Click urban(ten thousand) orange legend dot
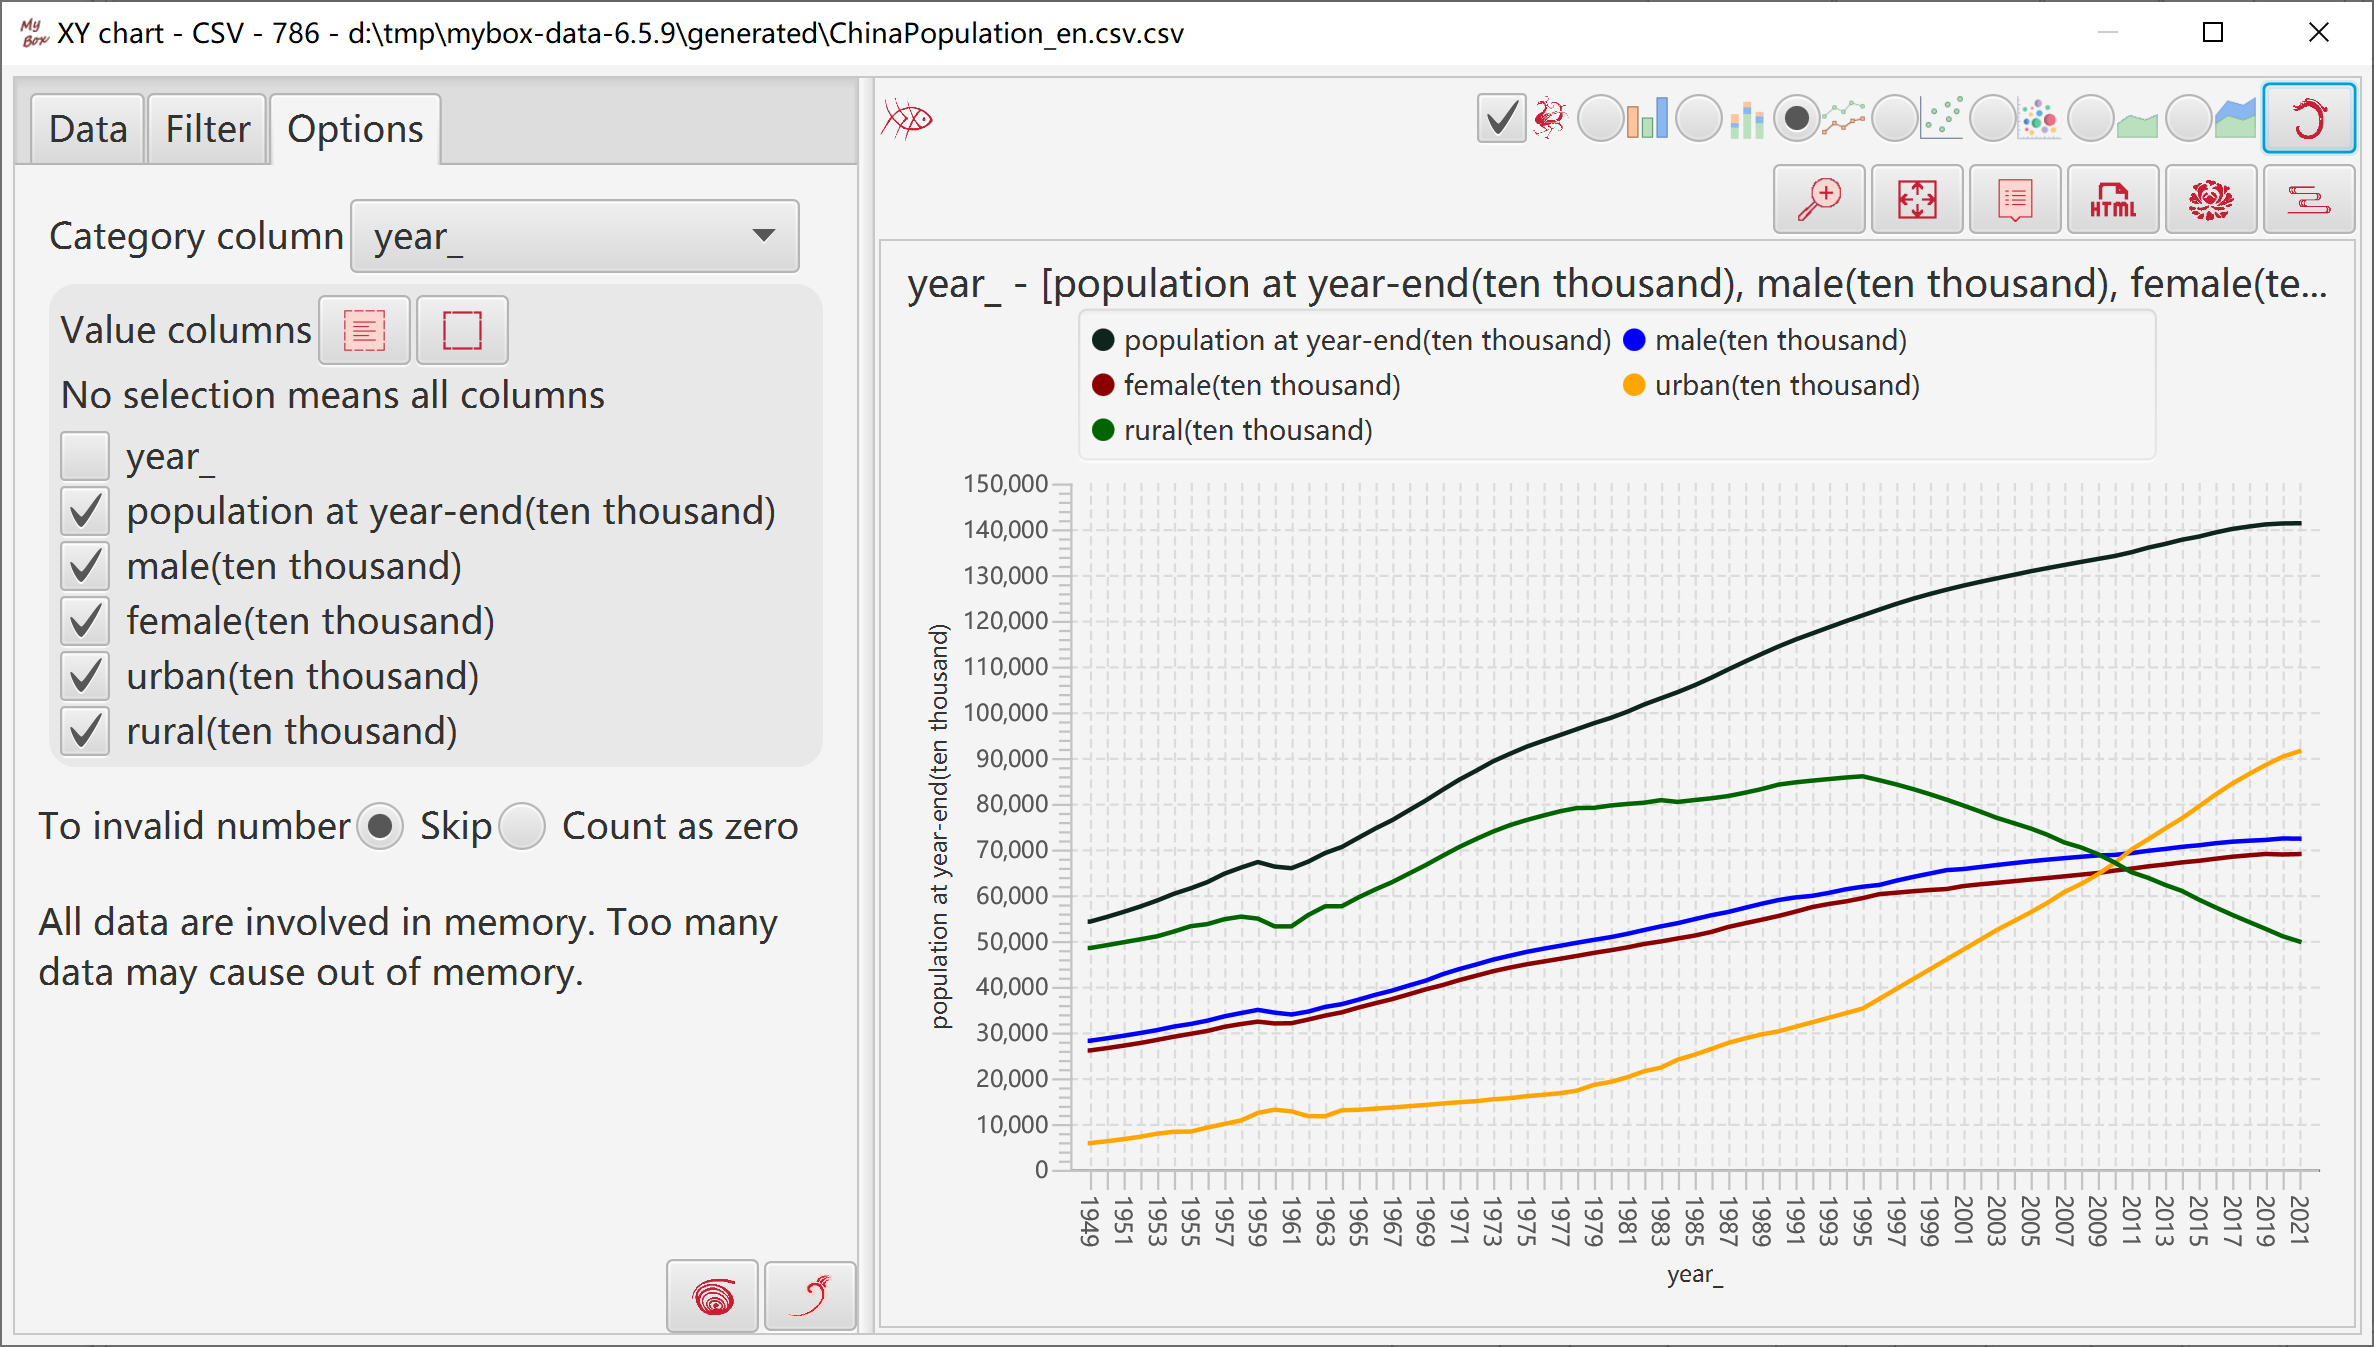Image resolution: width=2374 pixels, height=1347 pixels. [x=1634, y=385]
